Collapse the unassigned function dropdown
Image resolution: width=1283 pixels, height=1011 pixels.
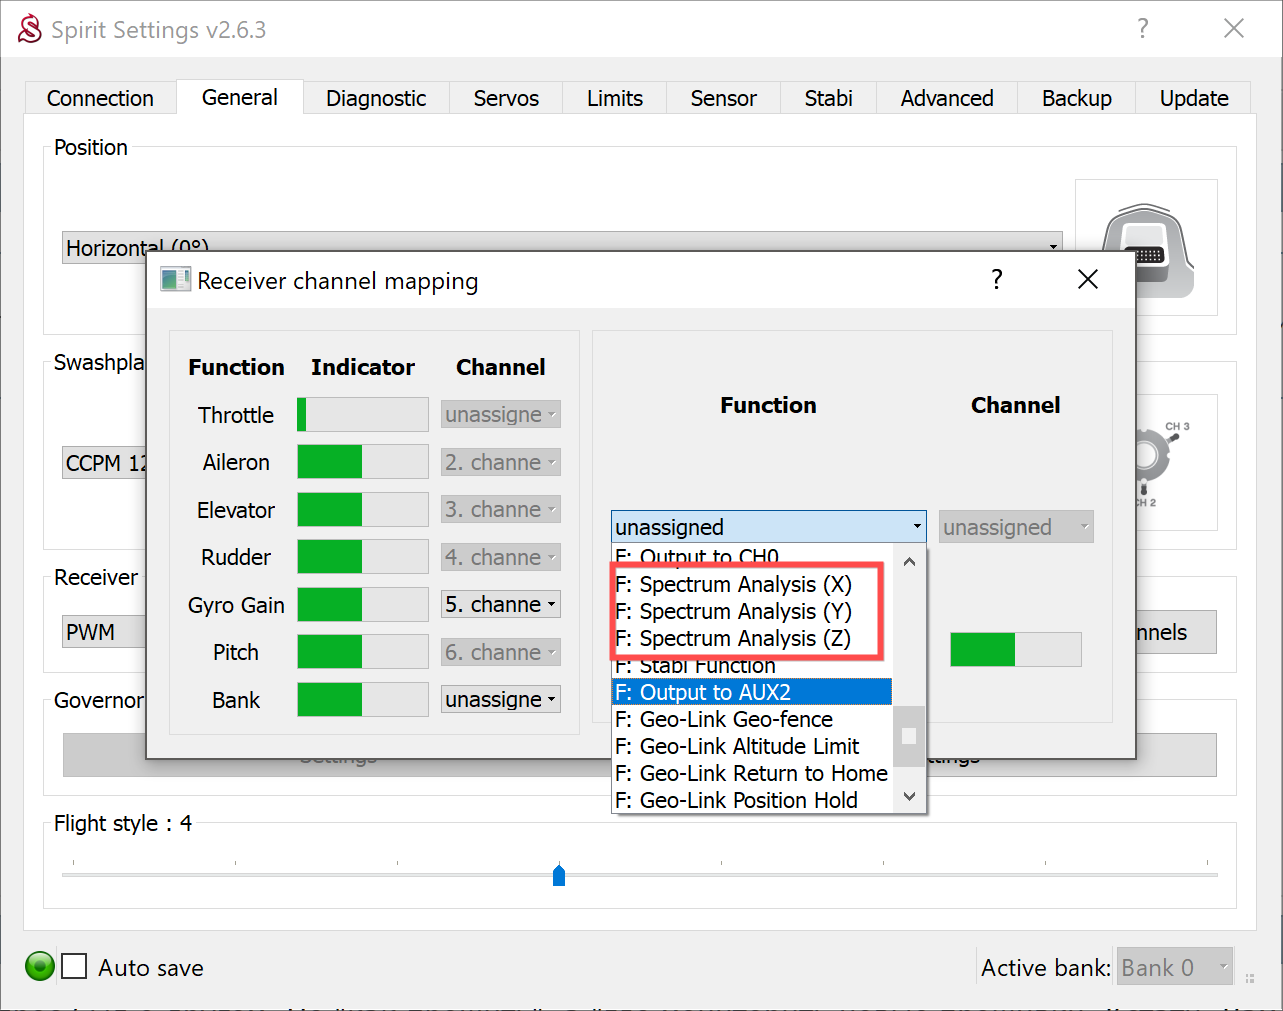[767, 527]
